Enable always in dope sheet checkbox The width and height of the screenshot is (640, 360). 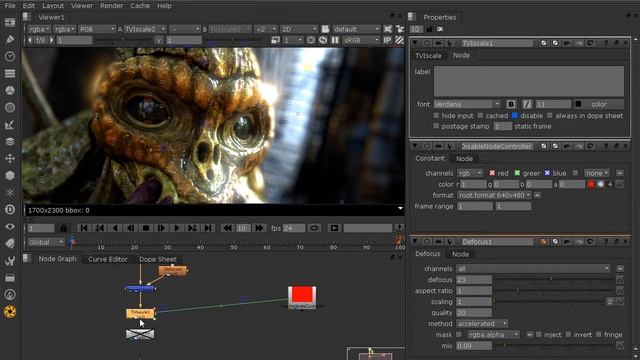(550, 116)
